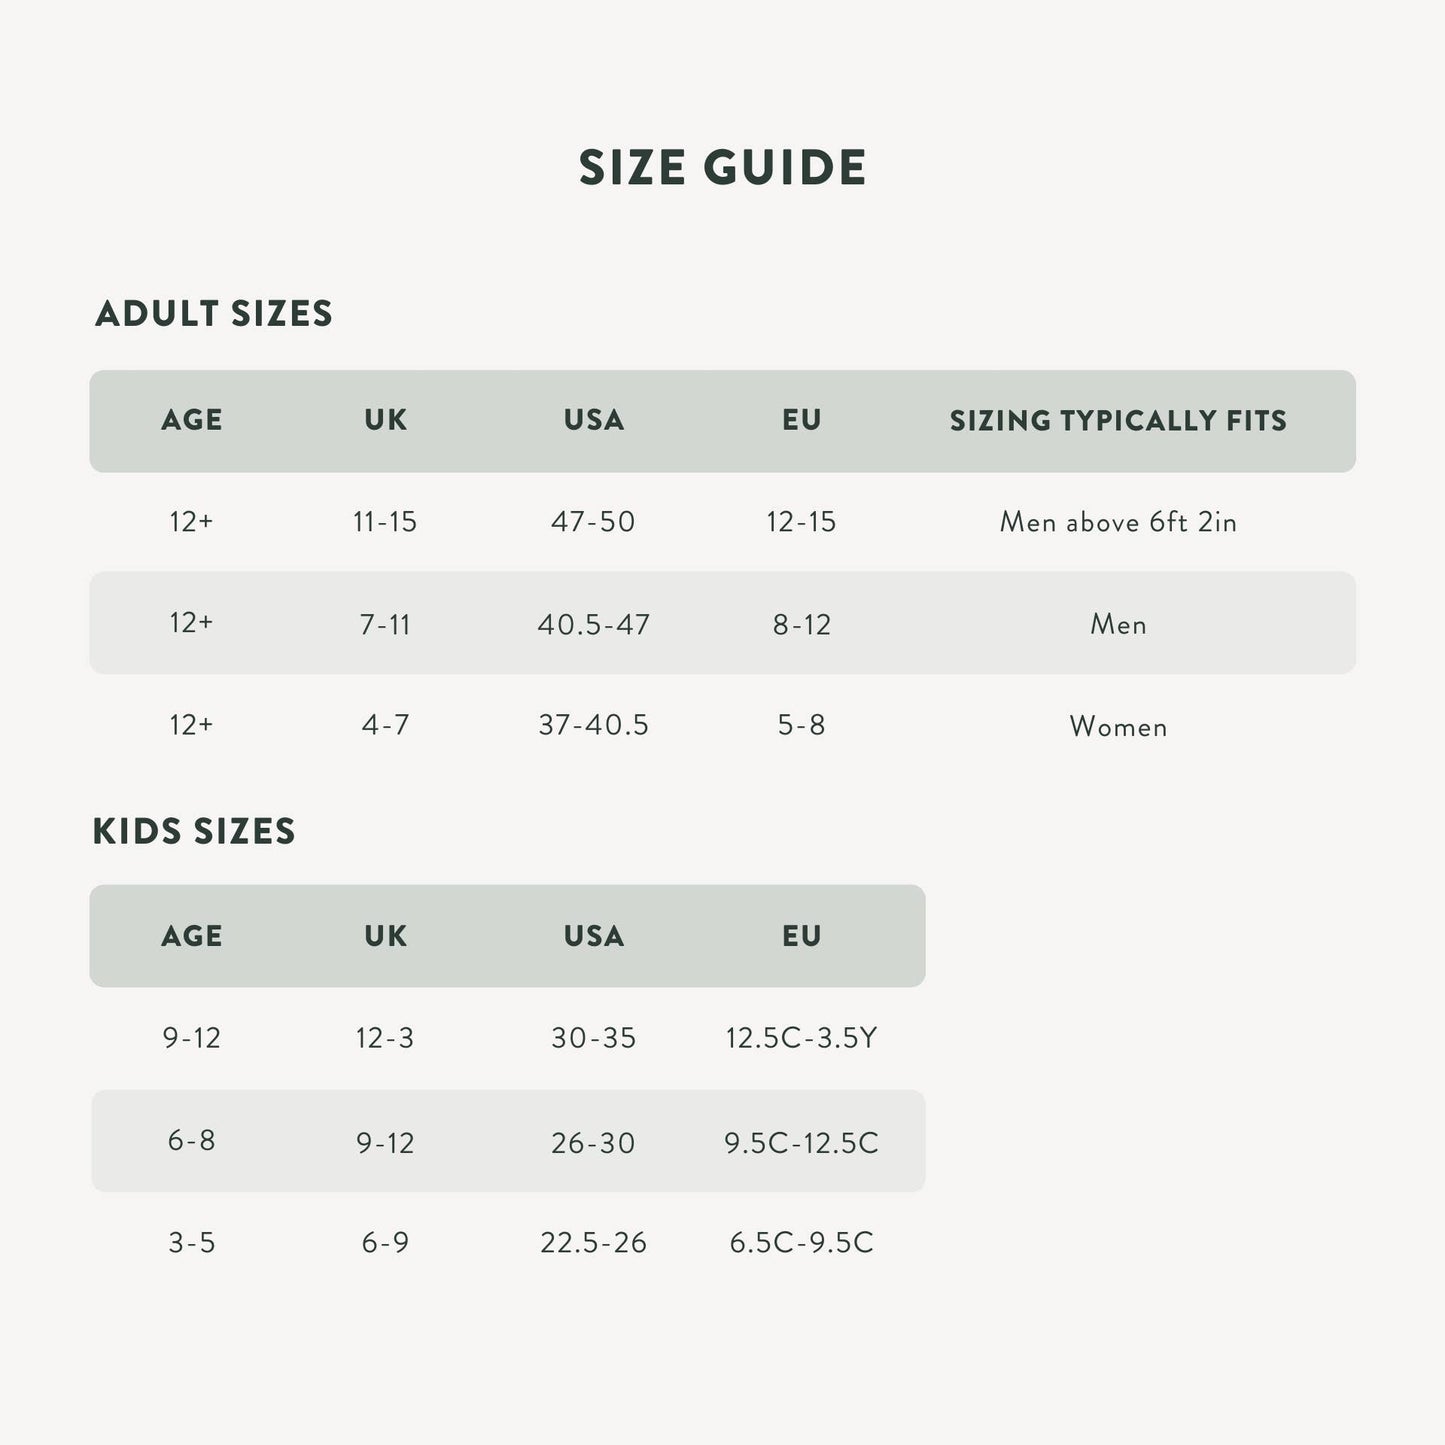Viewport: 1445px width, 1445px height.
Task: Select the kids age 3-5 cell
Action: (x=192, y=1242)
